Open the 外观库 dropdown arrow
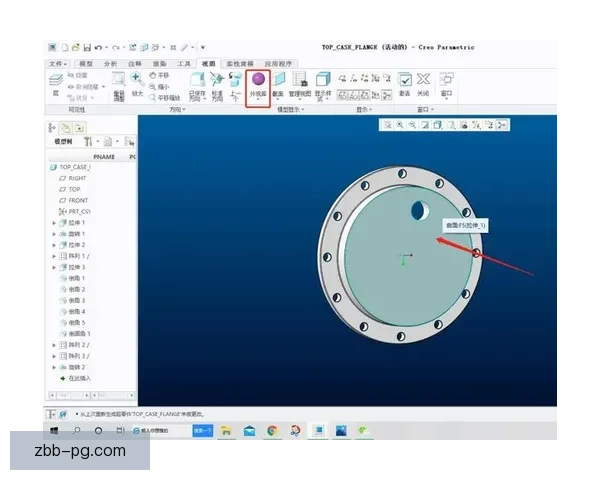Screen dimensions: 600x480 (258, 101)
